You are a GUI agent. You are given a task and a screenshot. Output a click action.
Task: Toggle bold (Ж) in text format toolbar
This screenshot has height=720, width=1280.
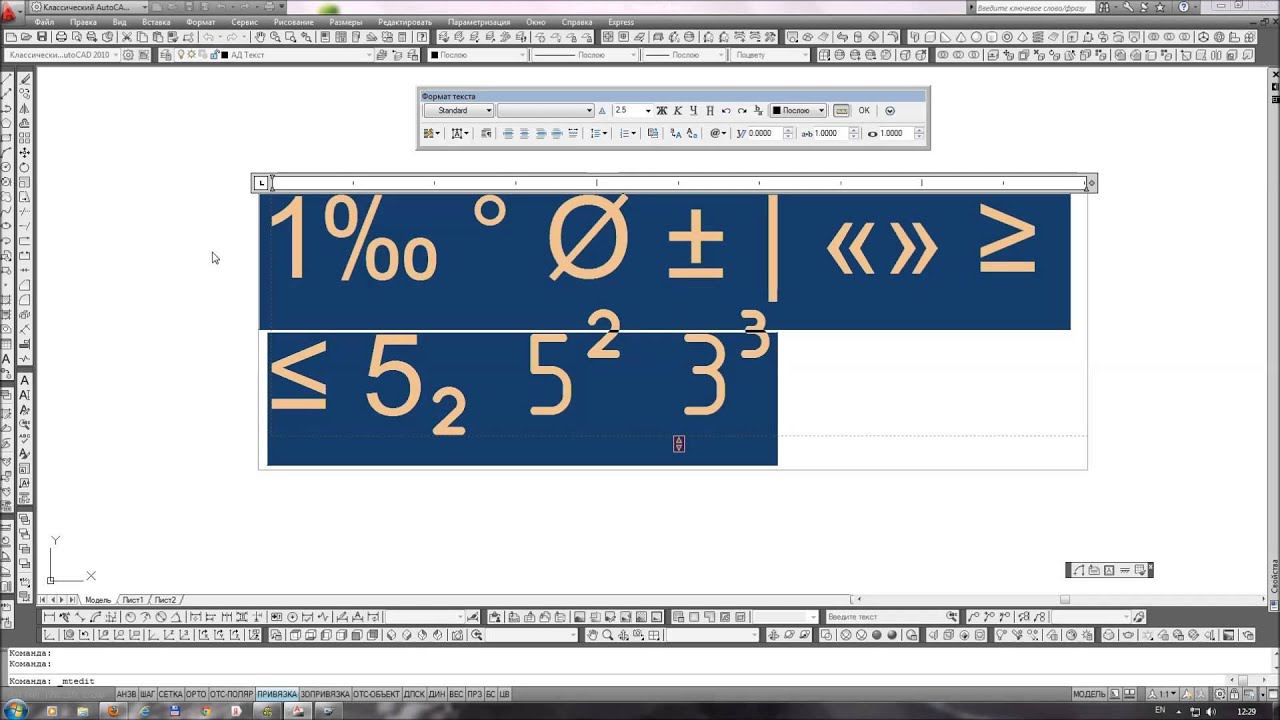coord(661,111)
